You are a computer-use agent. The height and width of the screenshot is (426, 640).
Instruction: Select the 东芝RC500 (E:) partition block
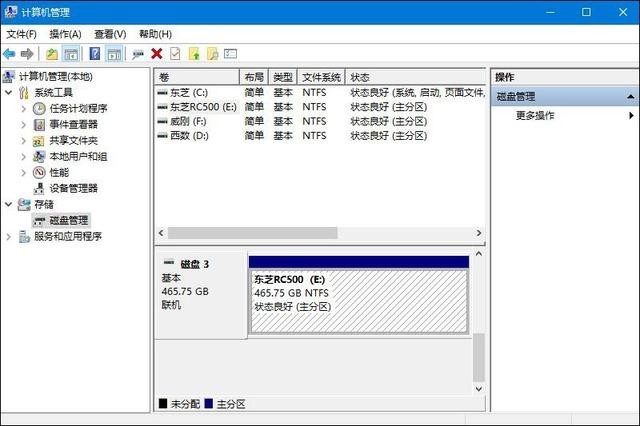tap(359, 302)
